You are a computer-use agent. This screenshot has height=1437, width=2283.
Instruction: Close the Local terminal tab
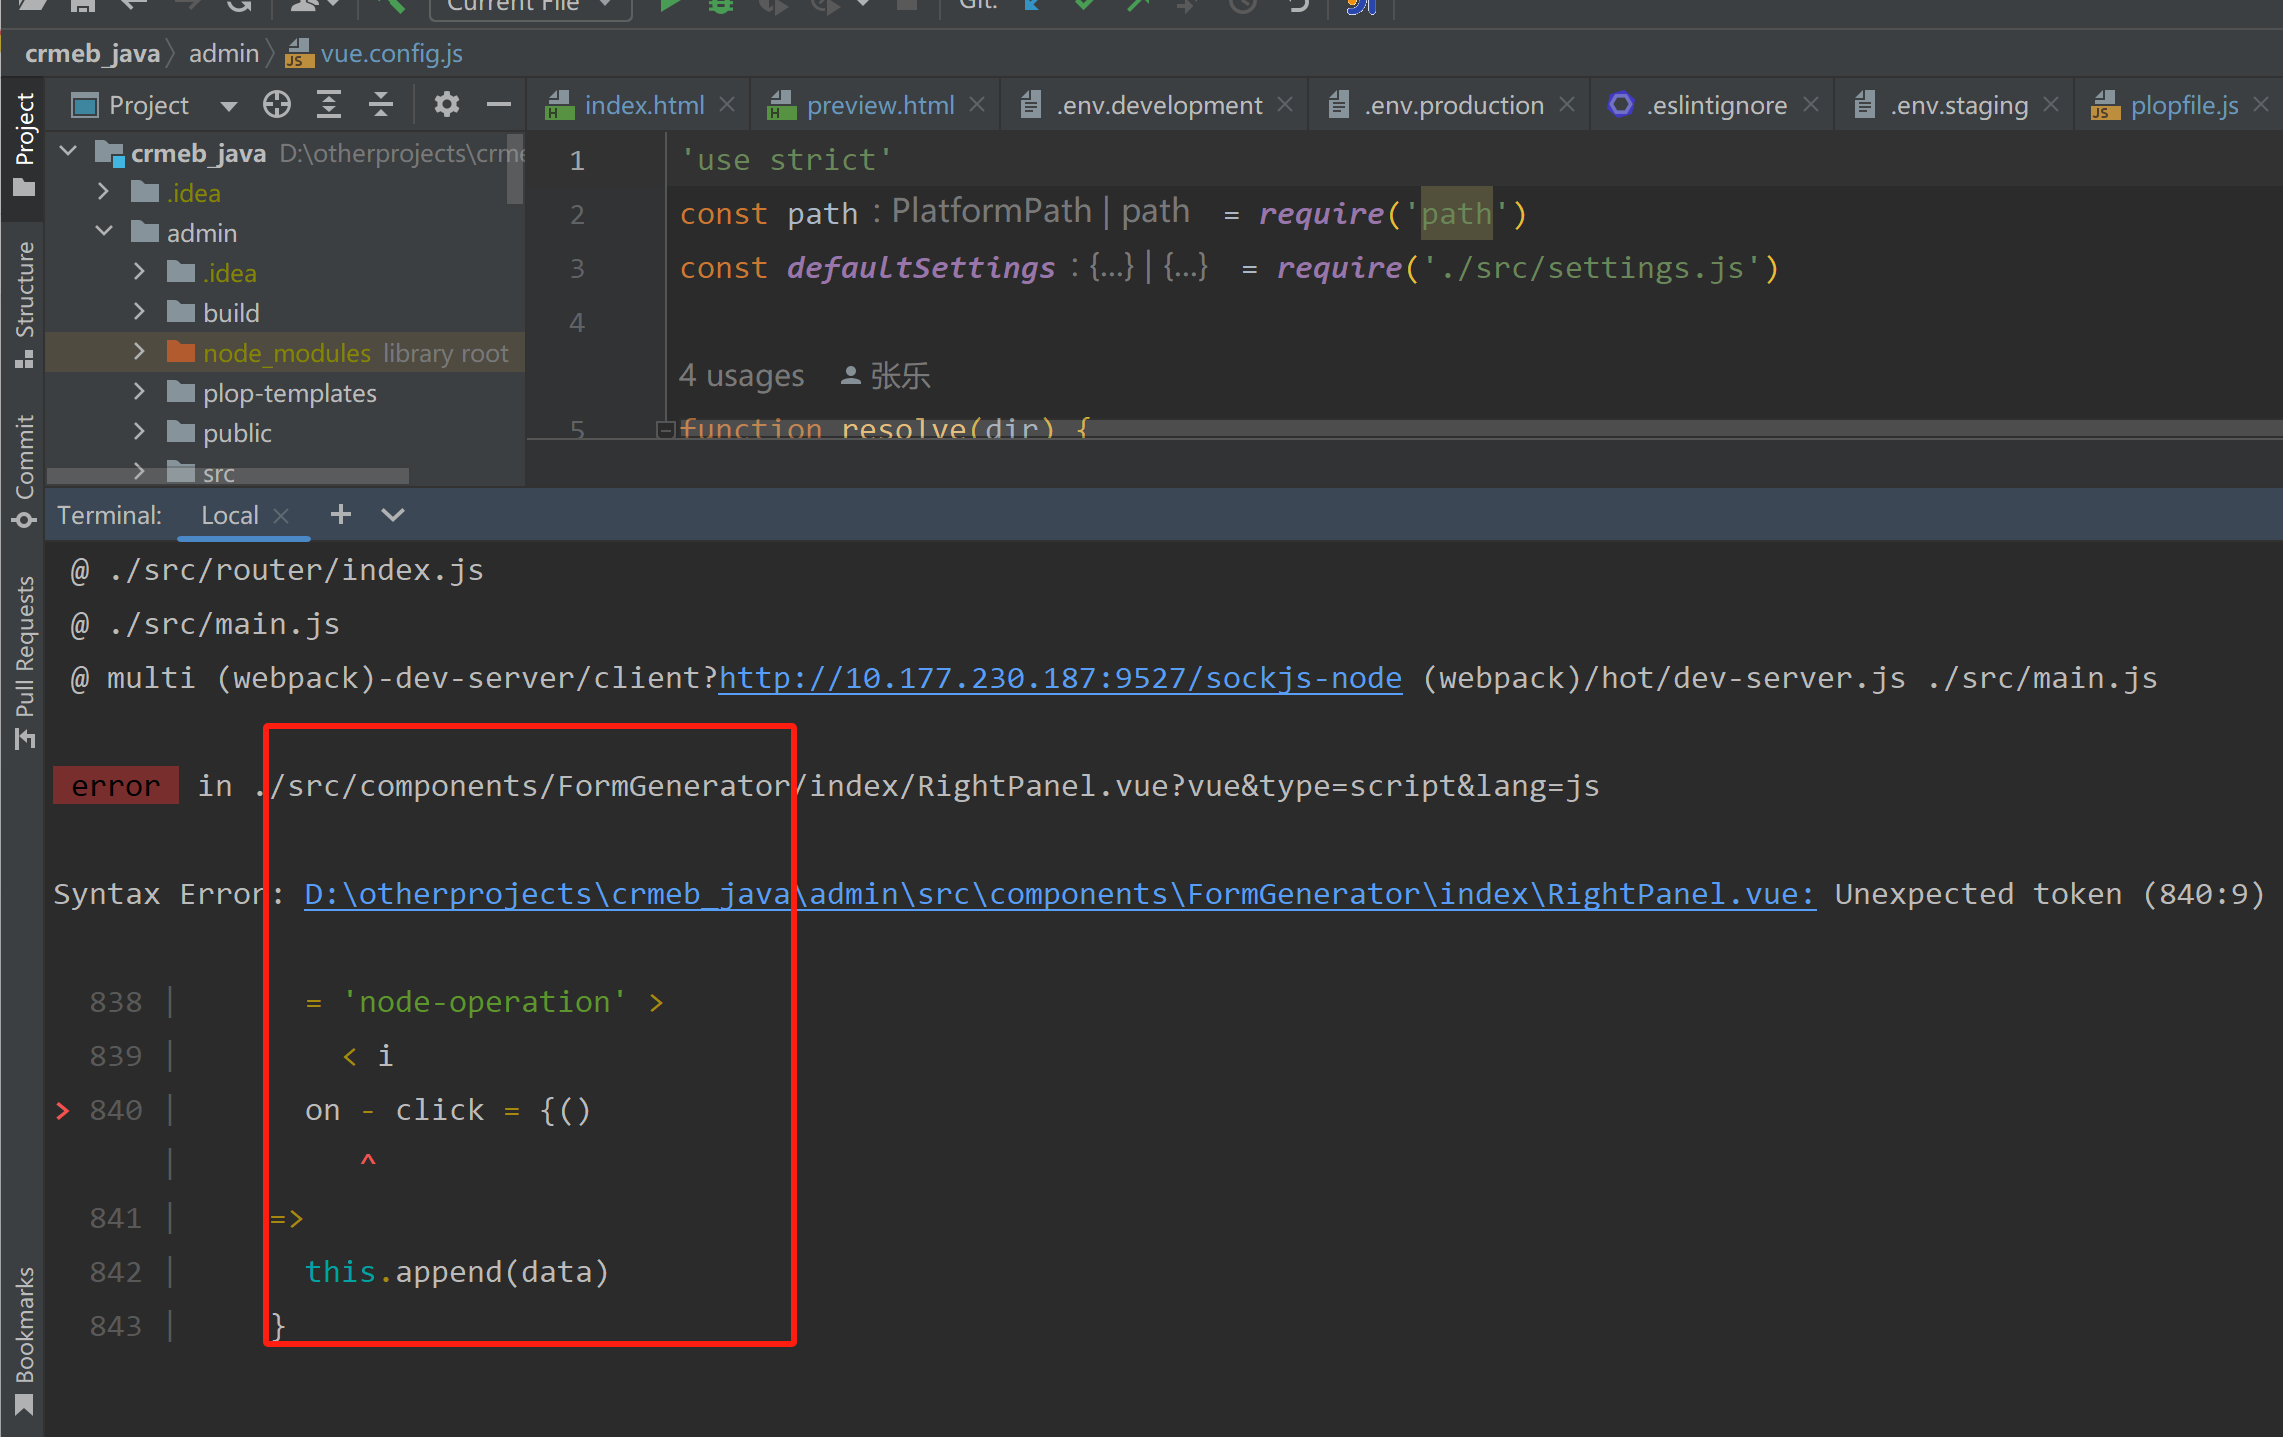[x=281, y=515]
